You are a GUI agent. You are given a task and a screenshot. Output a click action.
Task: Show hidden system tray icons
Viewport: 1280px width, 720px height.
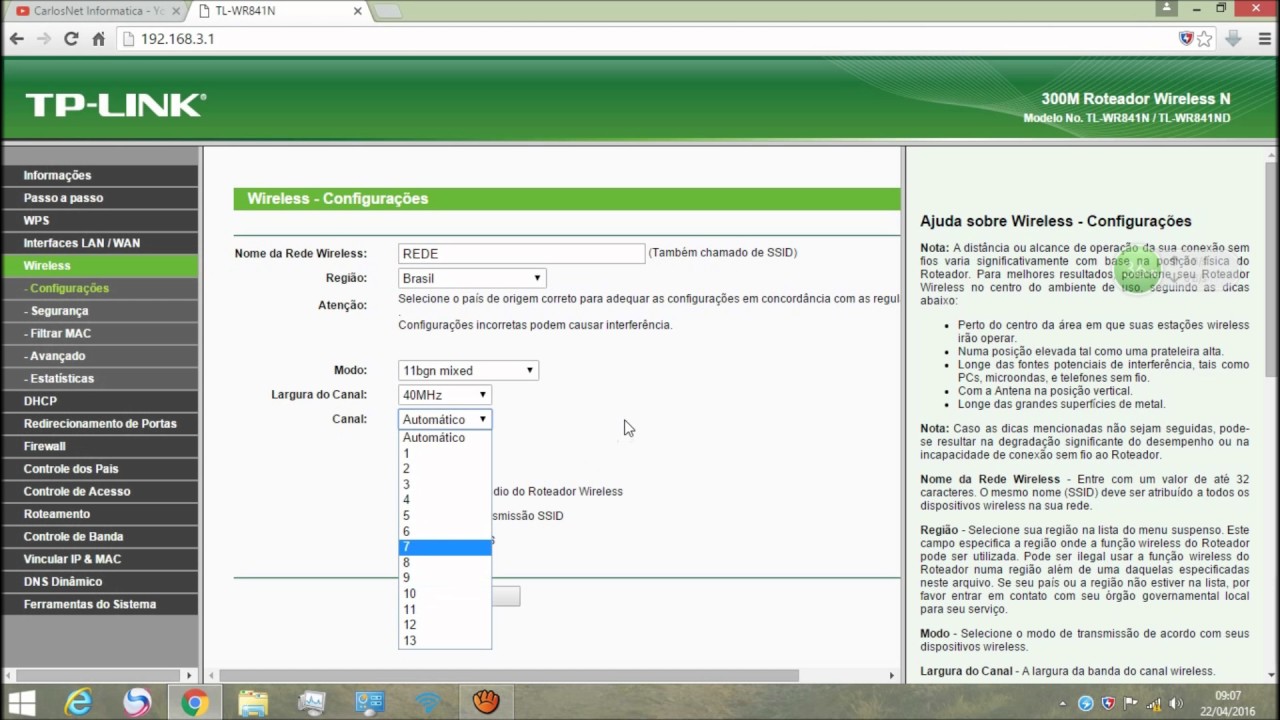pyautogui.click(x=1062, y=704)
